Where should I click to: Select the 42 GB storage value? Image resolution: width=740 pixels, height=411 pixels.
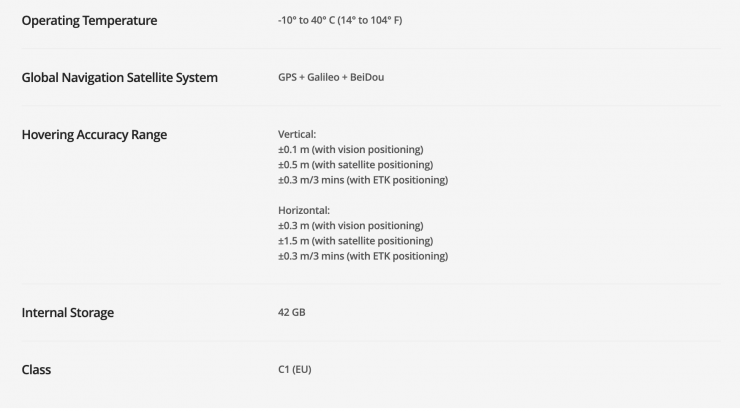[x=291, y=313]
